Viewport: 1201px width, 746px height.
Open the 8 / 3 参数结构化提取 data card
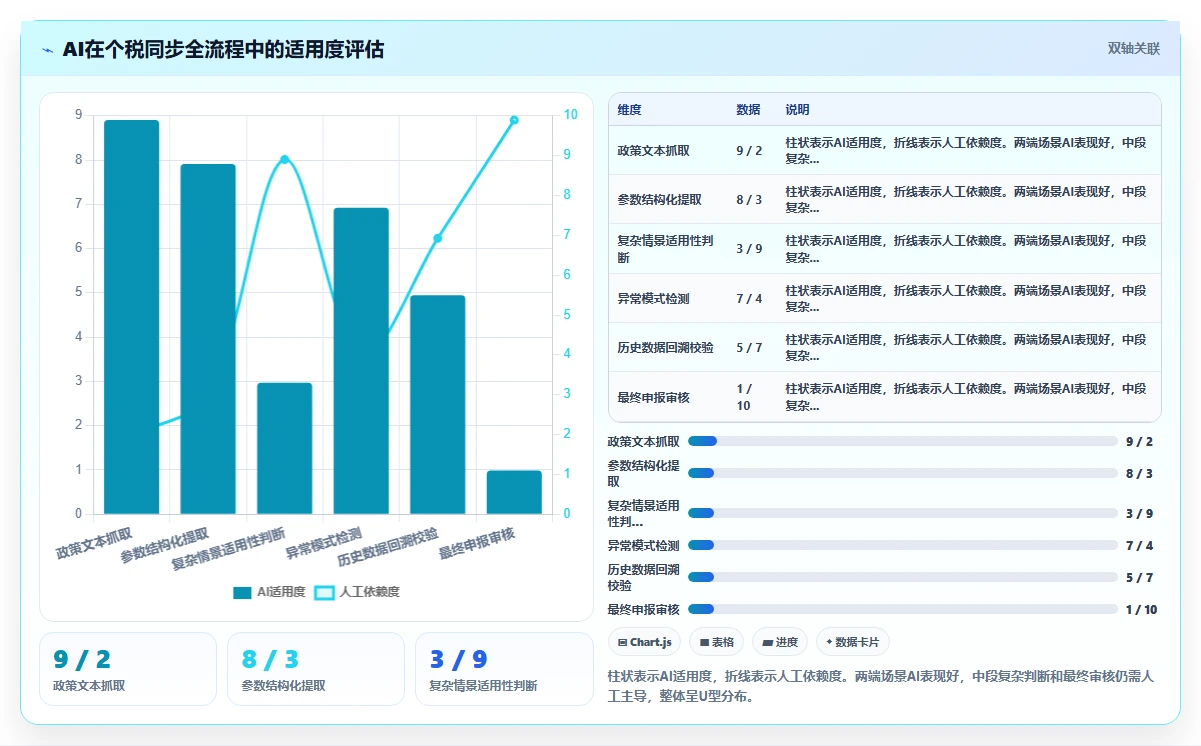coord(316,669)
